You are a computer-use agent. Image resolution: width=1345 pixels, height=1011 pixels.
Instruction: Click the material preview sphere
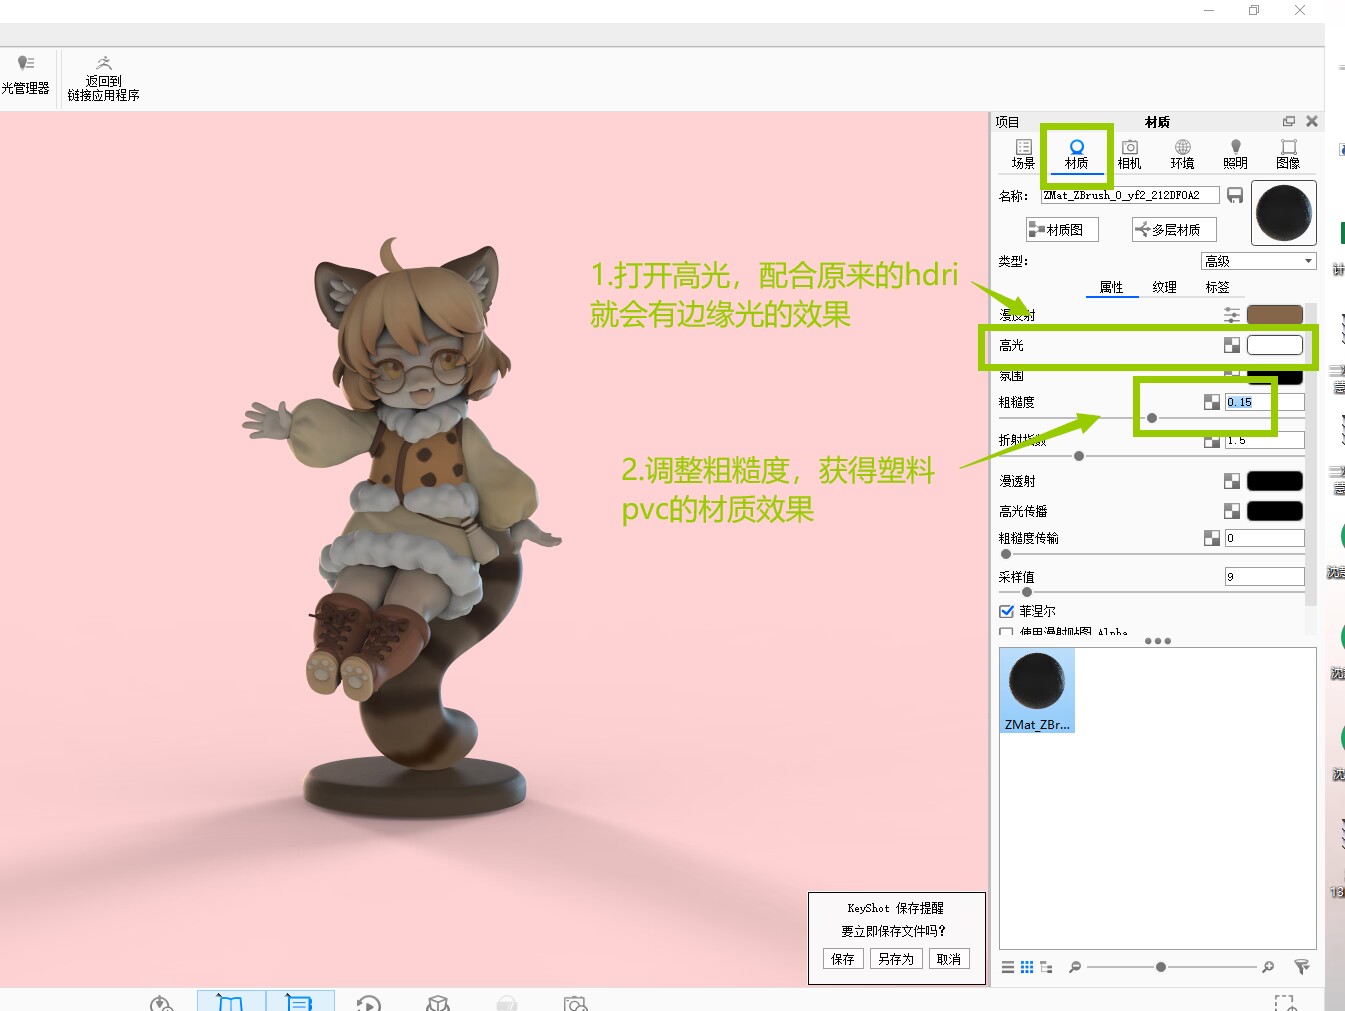[1284, 213]
